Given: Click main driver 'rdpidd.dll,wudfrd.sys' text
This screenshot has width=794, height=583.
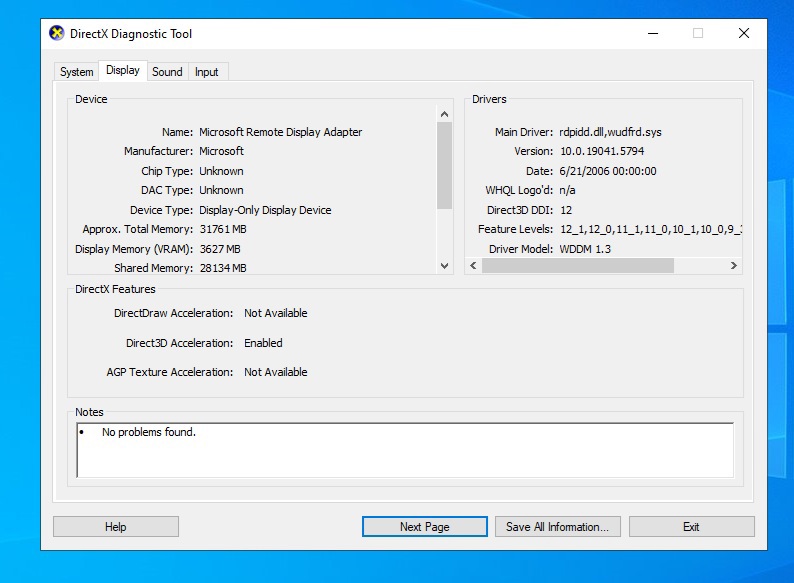Looking at the screenshot, I should click(x=610, y=132).
